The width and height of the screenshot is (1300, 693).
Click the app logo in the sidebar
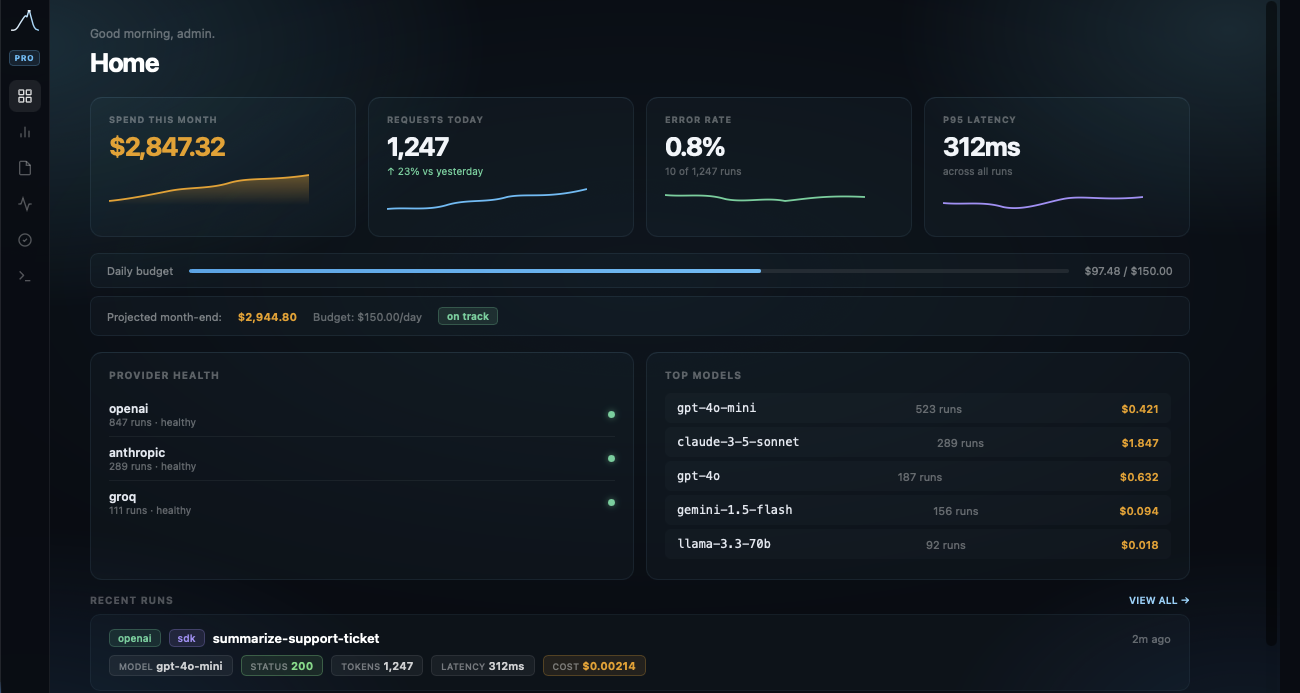[x=24, y=21]
